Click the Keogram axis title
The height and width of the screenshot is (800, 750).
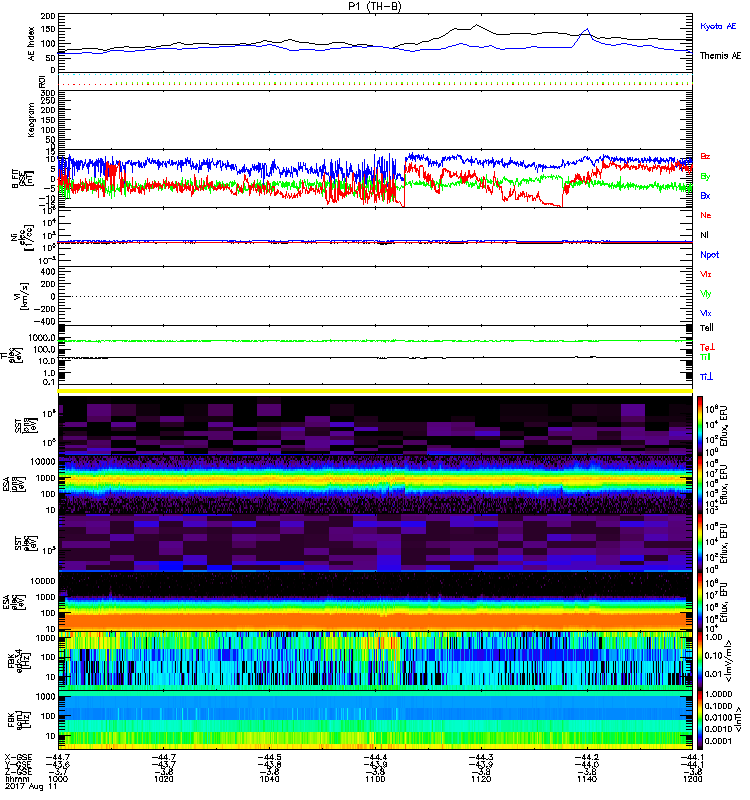31,119
